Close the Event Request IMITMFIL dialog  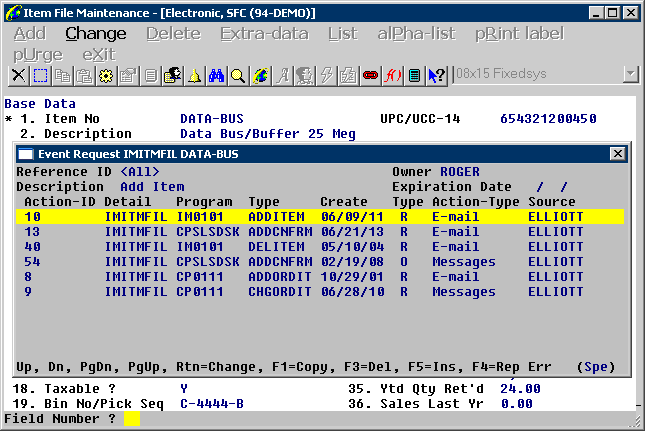coord(617,154)
